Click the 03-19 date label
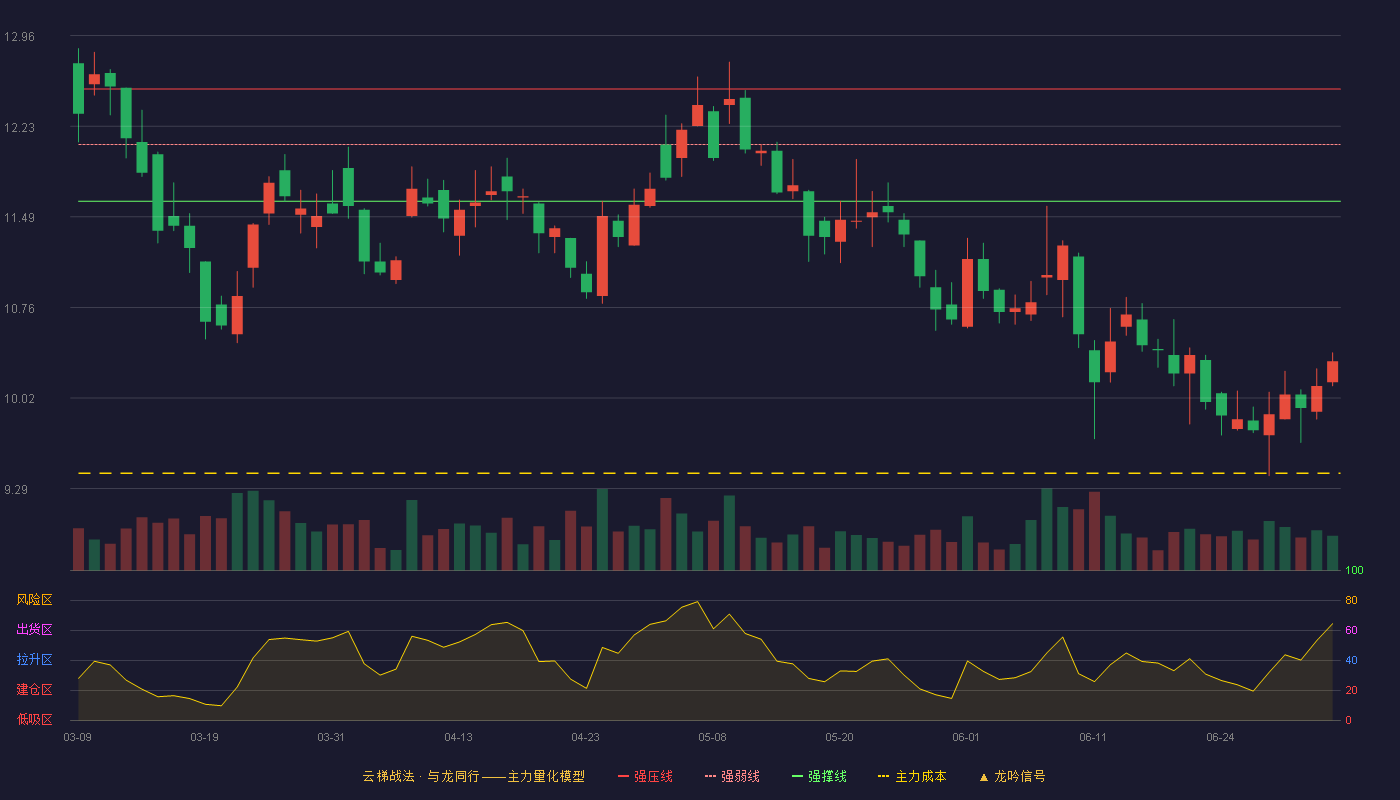Viewport: 1400px width, 800px height. tap(204, 737)
